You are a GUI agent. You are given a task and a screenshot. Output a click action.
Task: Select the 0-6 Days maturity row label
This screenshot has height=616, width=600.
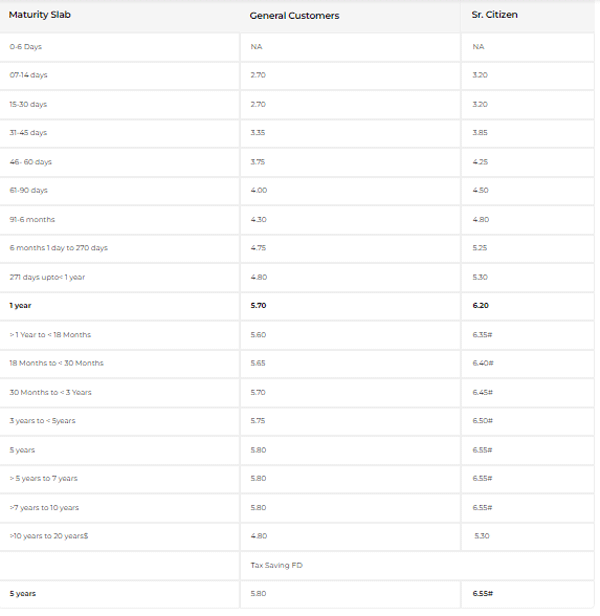(26, 47)
